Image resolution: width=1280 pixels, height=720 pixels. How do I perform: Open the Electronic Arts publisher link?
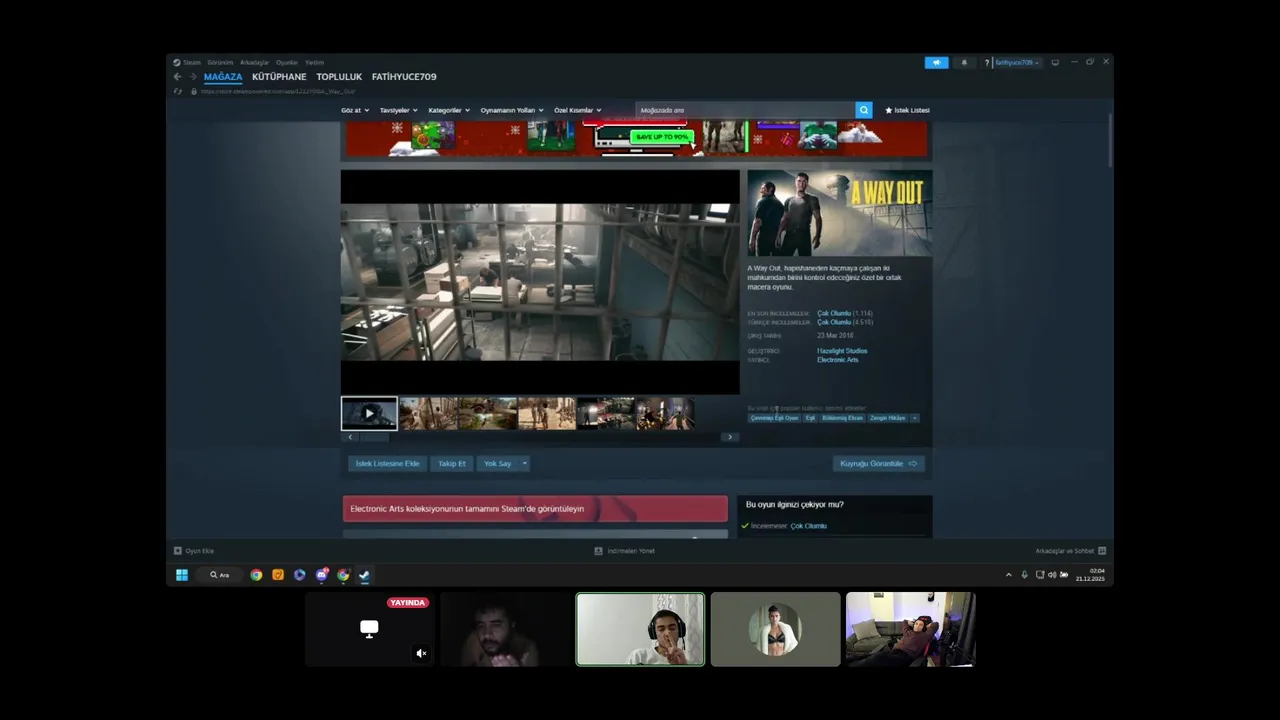click(x=838, y=360)
